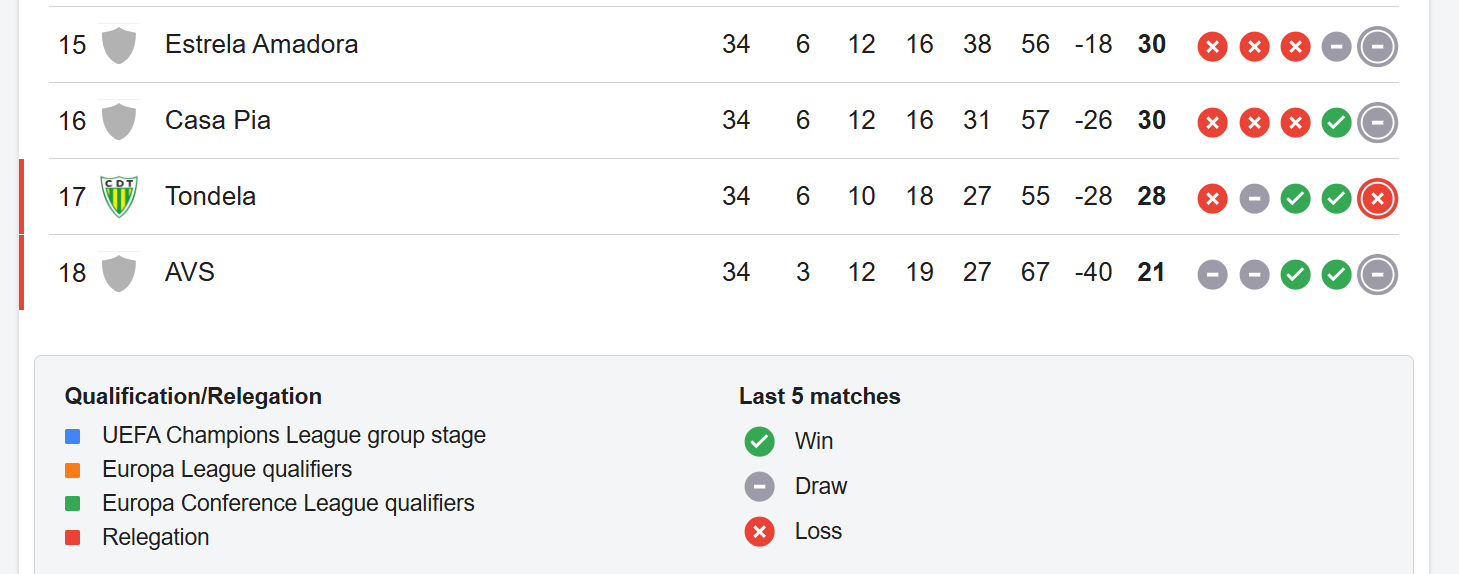Click the Loss icon in the legend
The image size is (1459, 574).
point(760,531)
